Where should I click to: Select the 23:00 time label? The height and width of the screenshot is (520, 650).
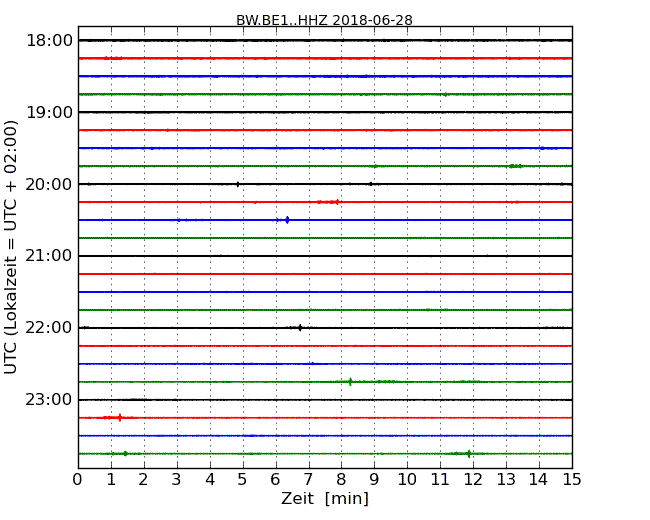click(49, 400)
